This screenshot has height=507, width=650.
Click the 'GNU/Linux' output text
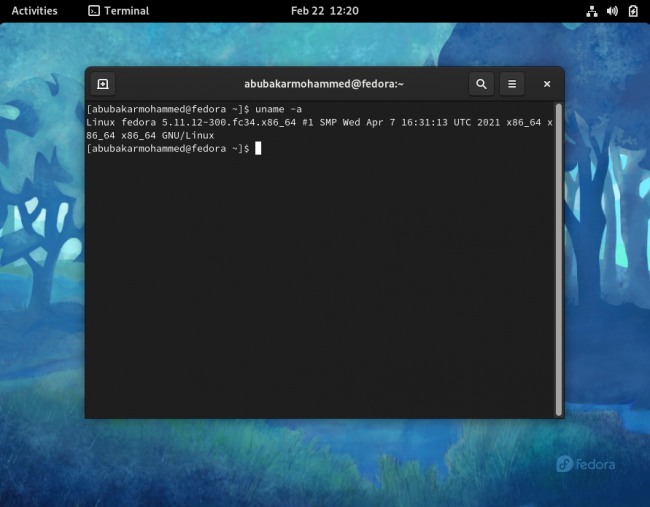click(x=188, y=136)
